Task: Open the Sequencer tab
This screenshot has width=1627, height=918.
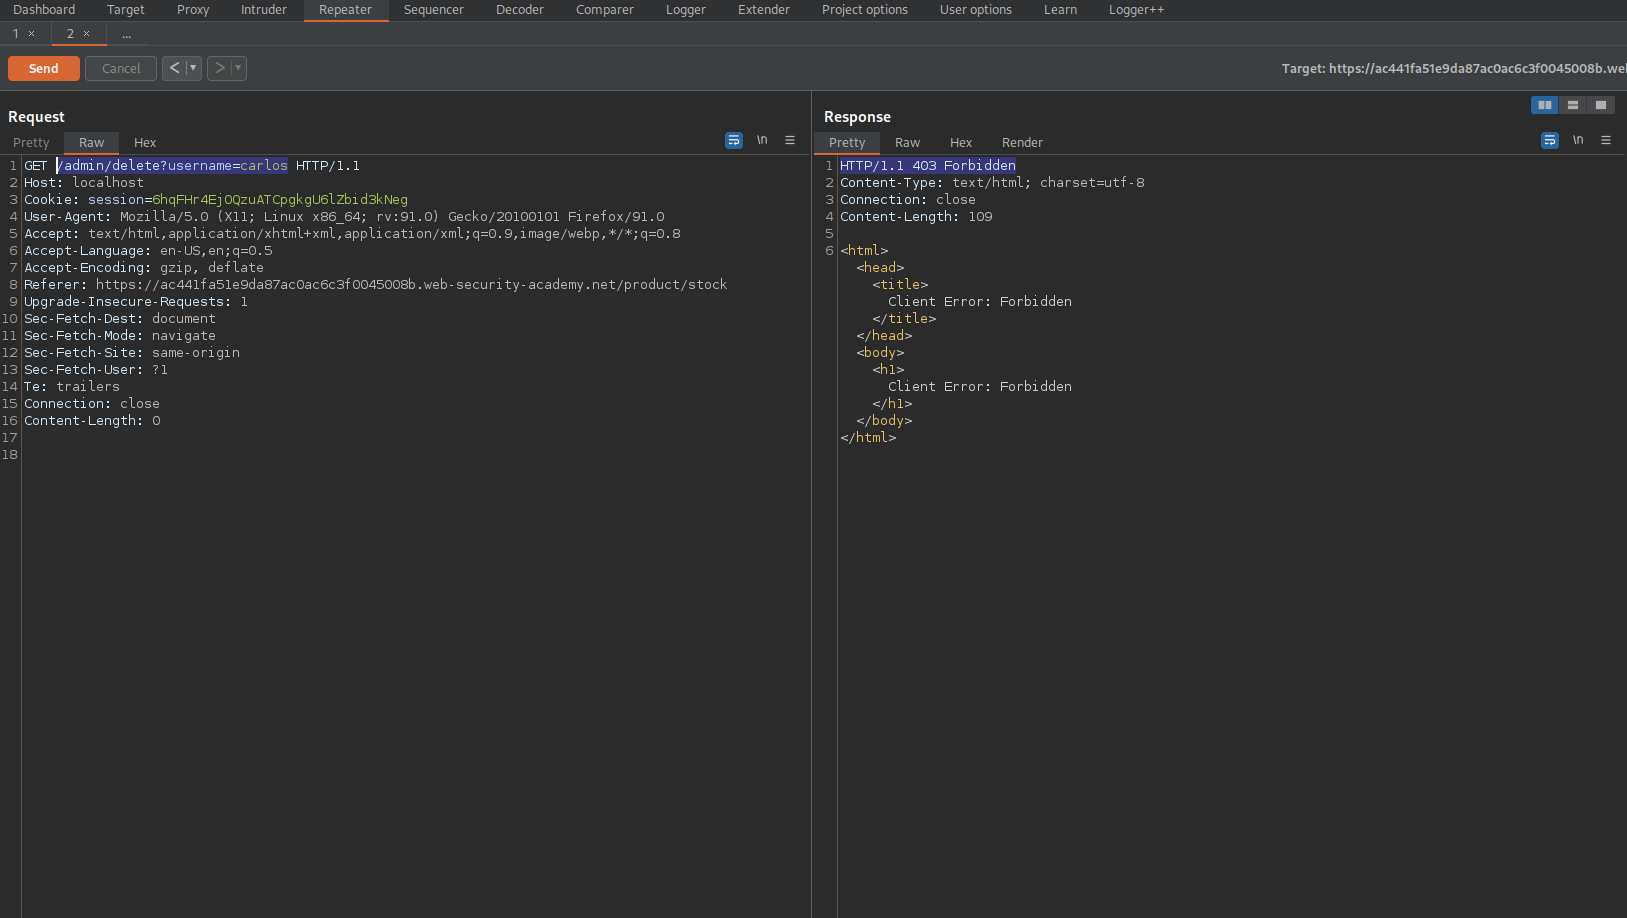Action: (434, 10)
